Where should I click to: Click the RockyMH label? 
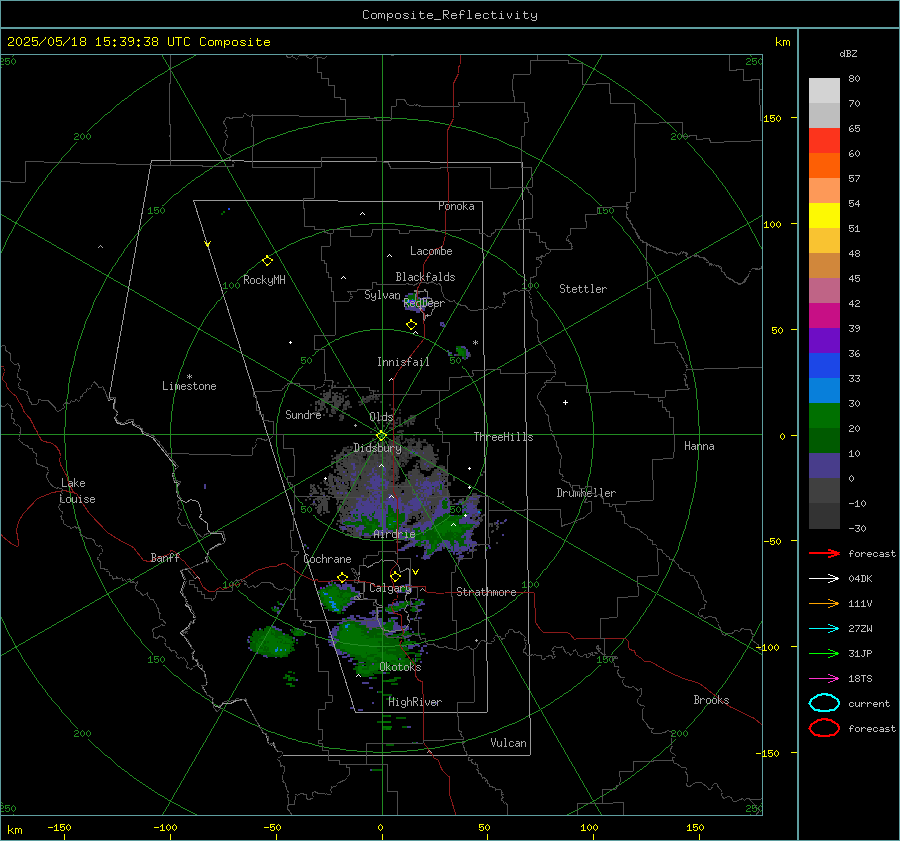264,280
